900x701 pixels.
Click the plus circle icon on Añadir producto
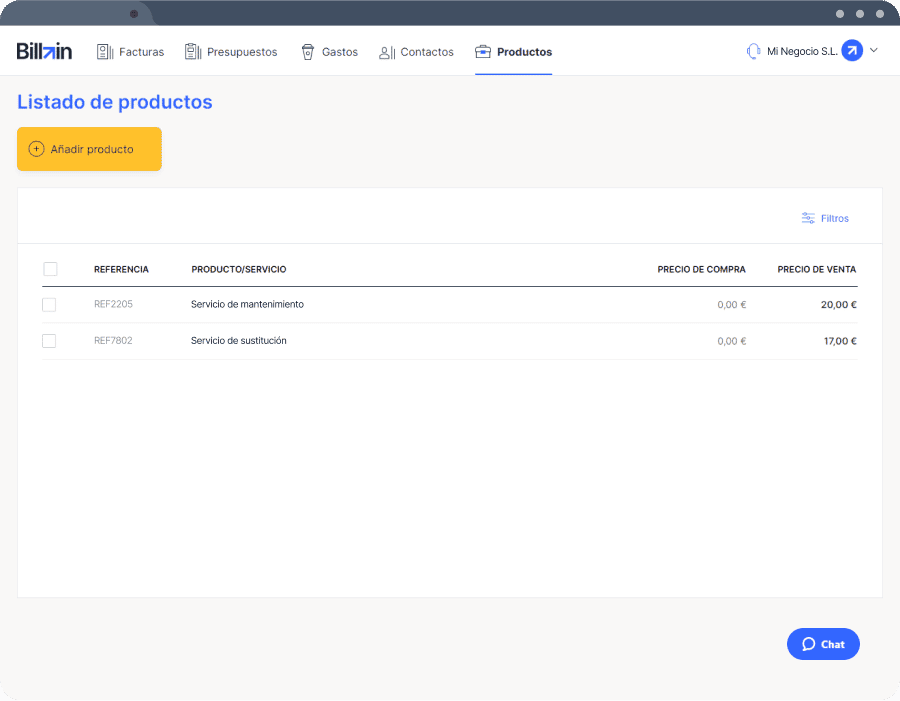(36, 149)
